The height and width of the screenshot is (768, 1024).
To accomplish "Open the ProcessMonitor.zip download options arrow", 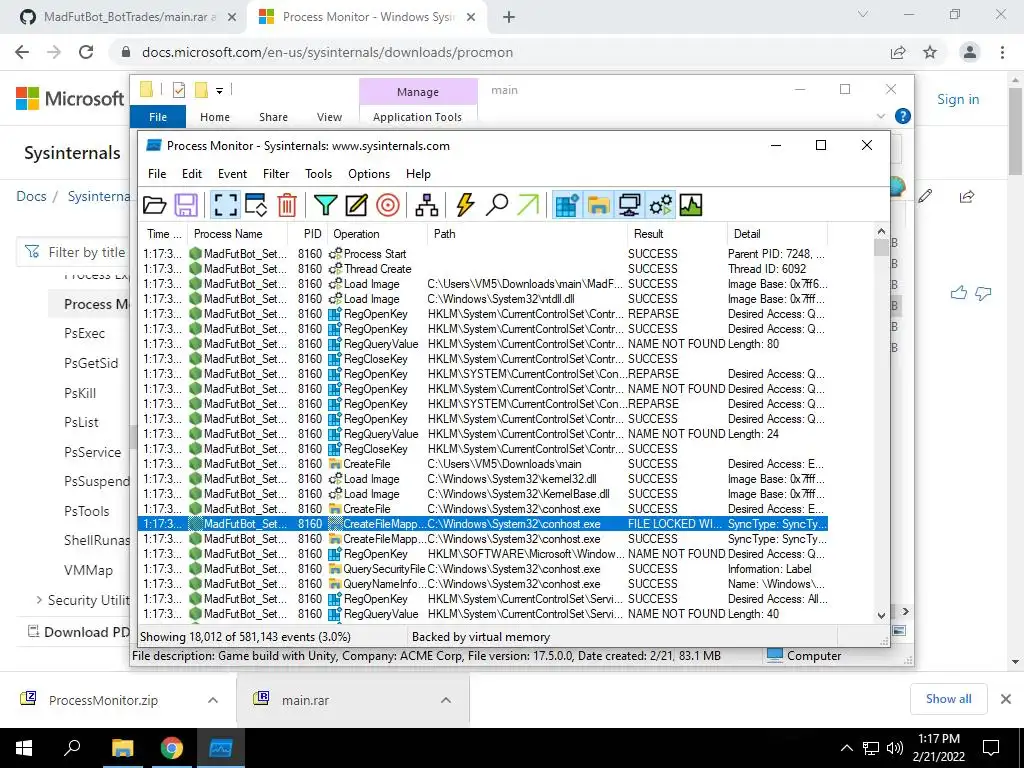I will [x=213, y=700].
